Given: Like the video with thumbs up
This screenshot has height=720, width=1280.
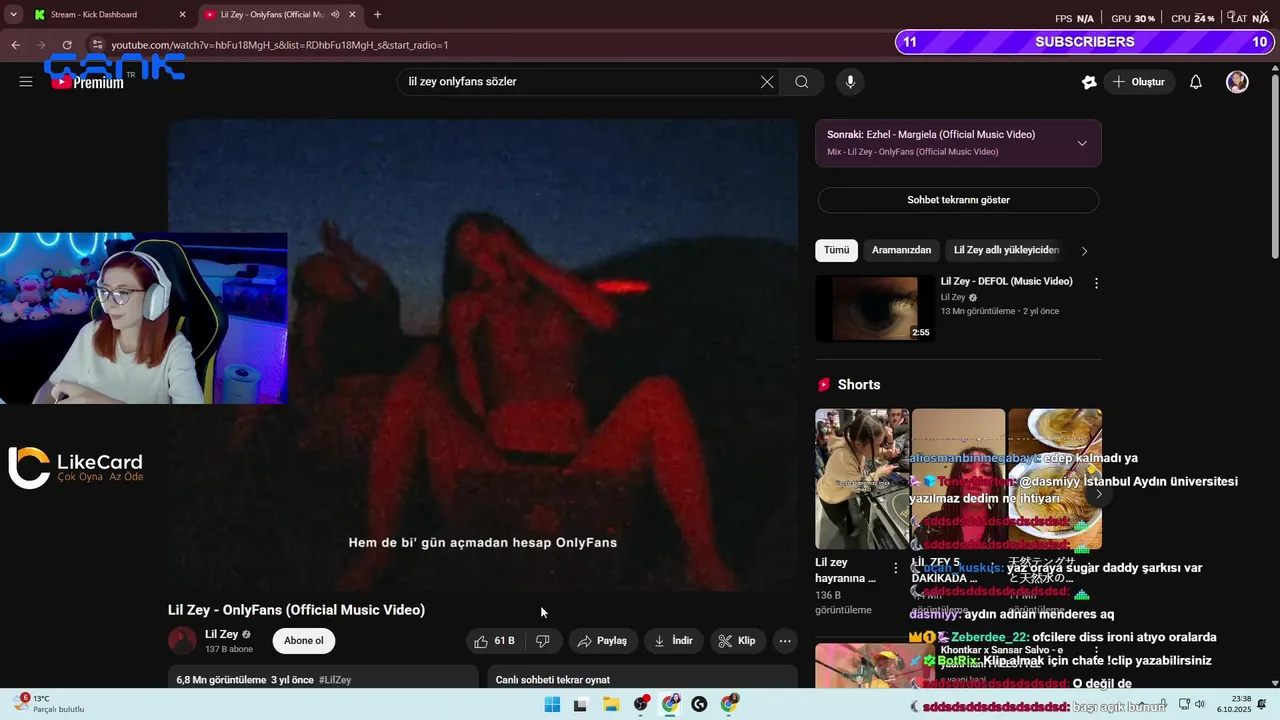Looking at the screenshot, I should pos(494,641).
